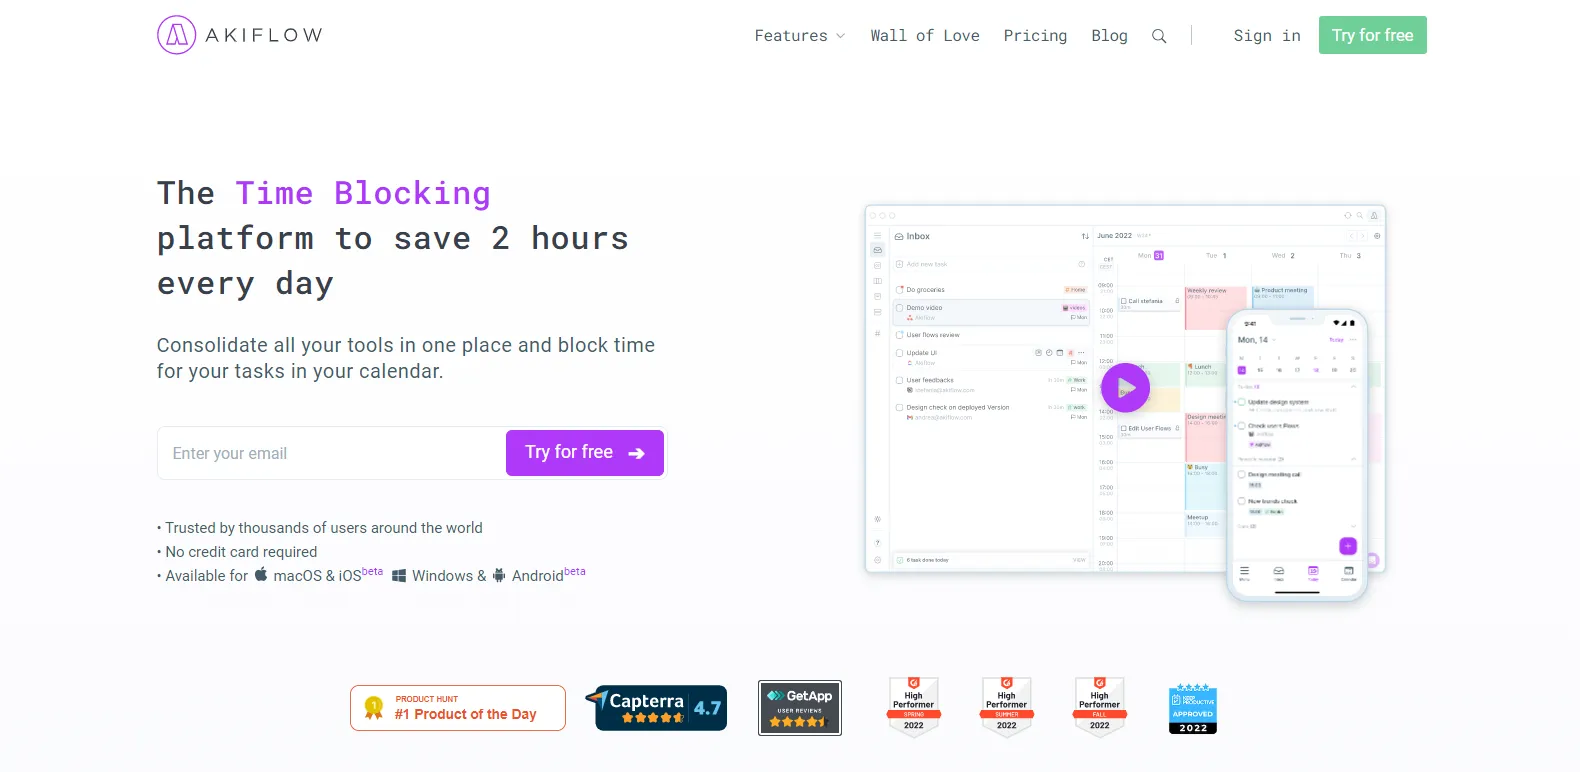Viewport: 1580px width, 772px height.
Task: Expand the Features dropdown menu
Action: tap(800, 36)
